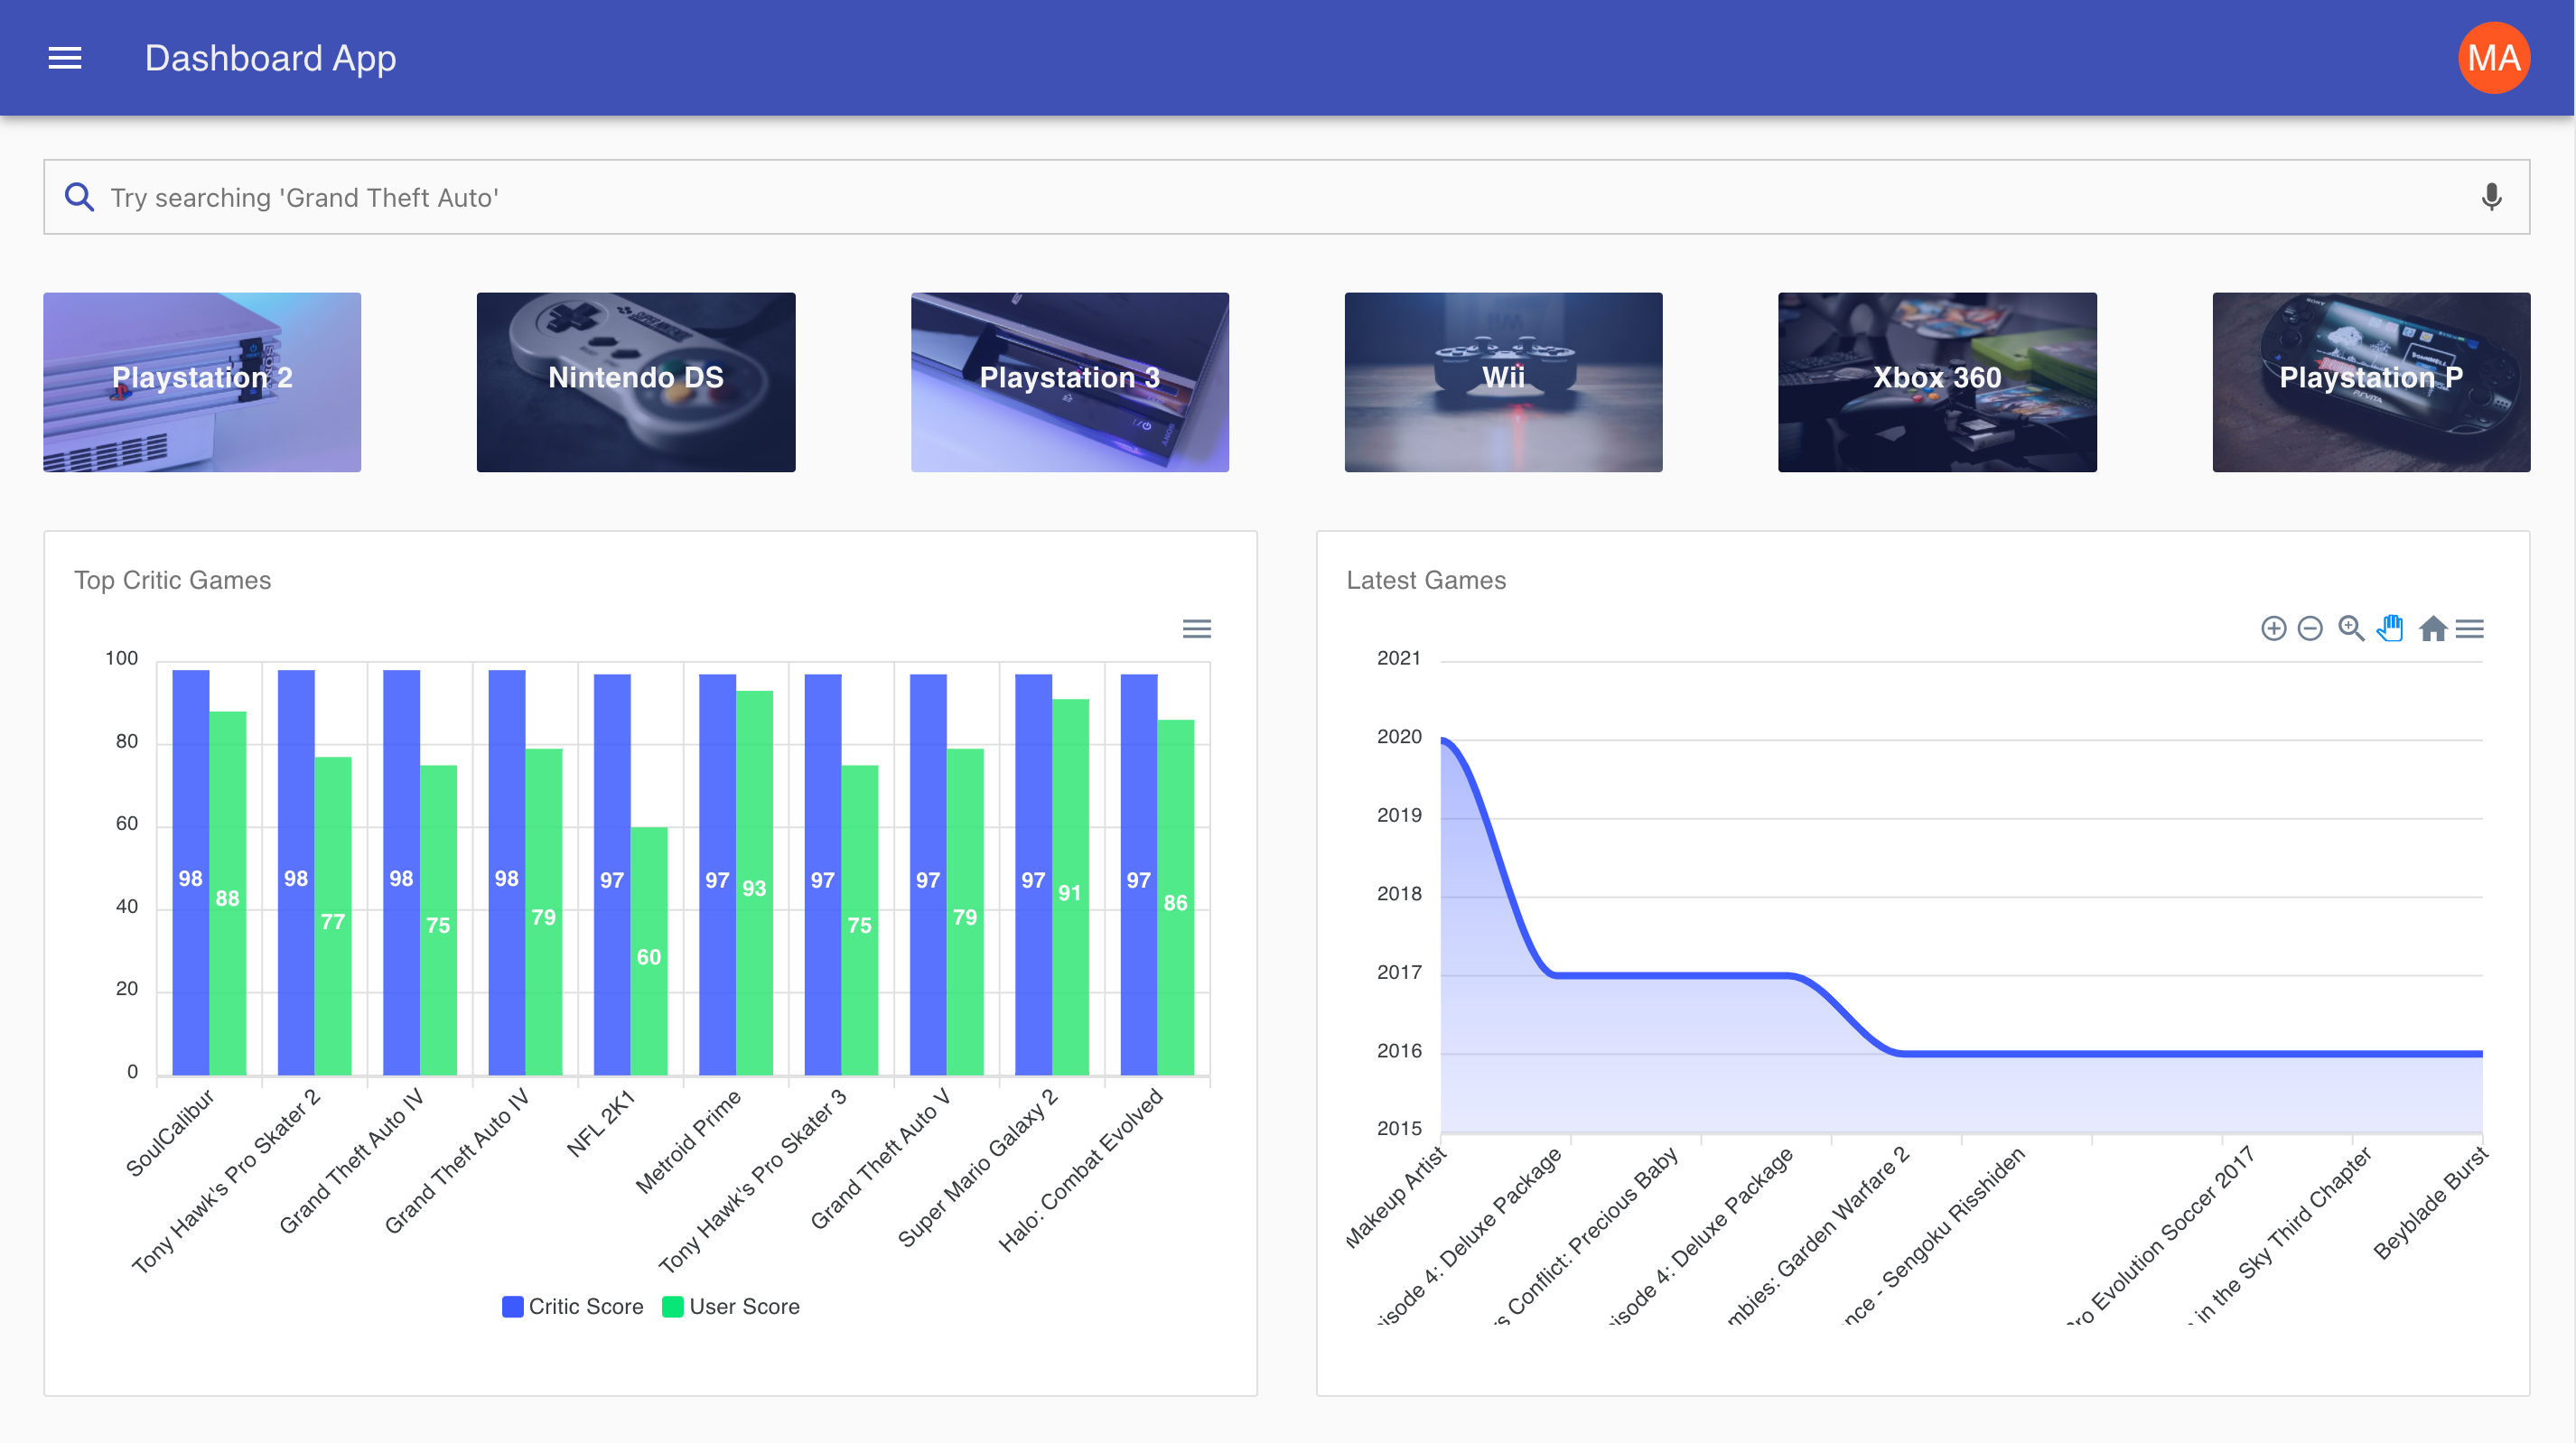Click into the Grand Theft Auto search field
The image size is (2576, 1443).
tap(1200, 197)
